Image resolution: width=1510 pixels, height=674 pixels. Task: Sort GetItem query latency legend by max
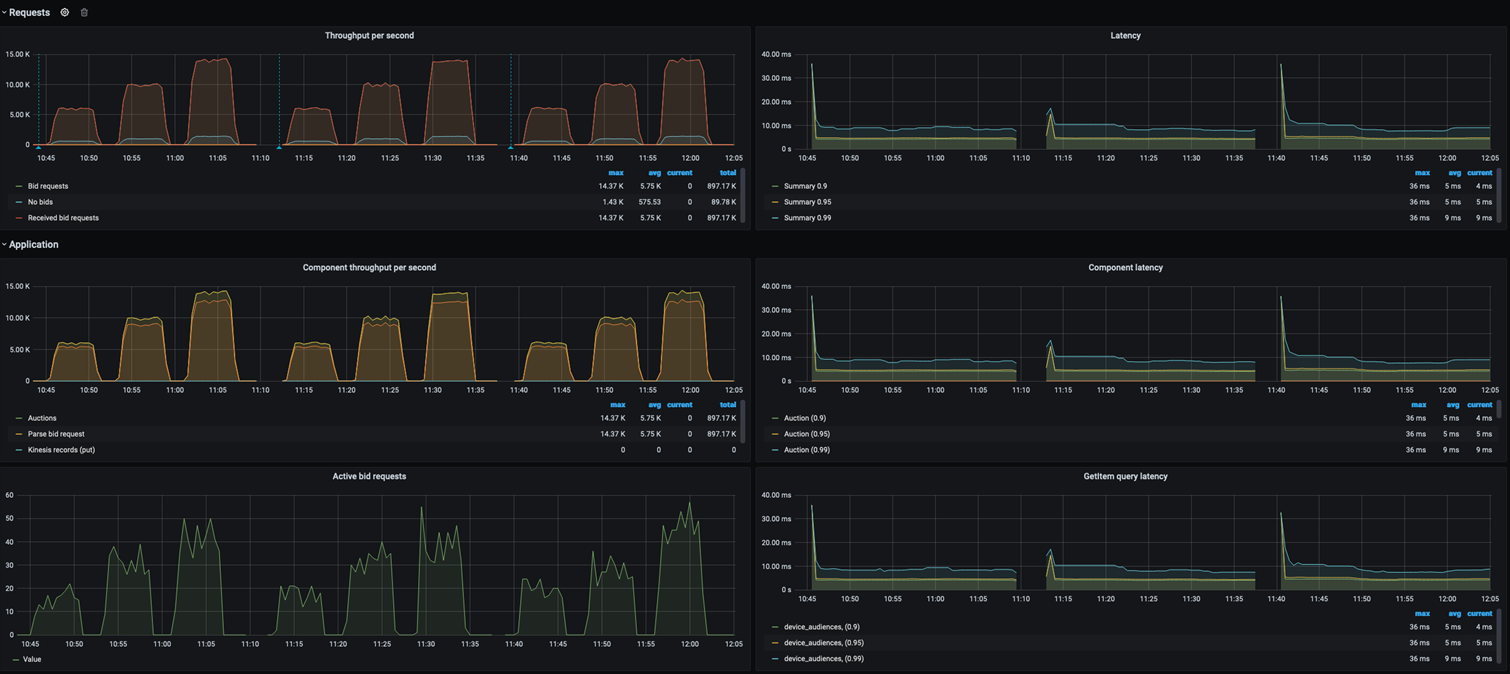click(1422, 614)
